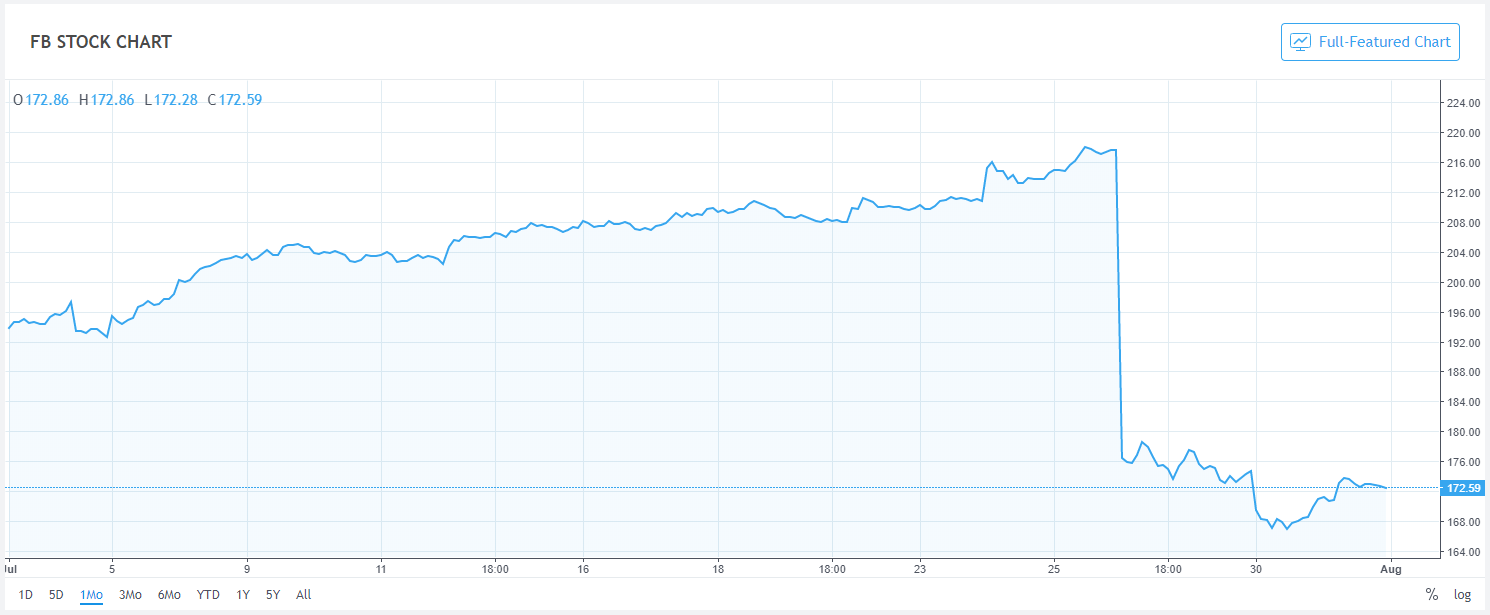Click the chart icon inside Full-Featured Chart button

pos(1300,42)
